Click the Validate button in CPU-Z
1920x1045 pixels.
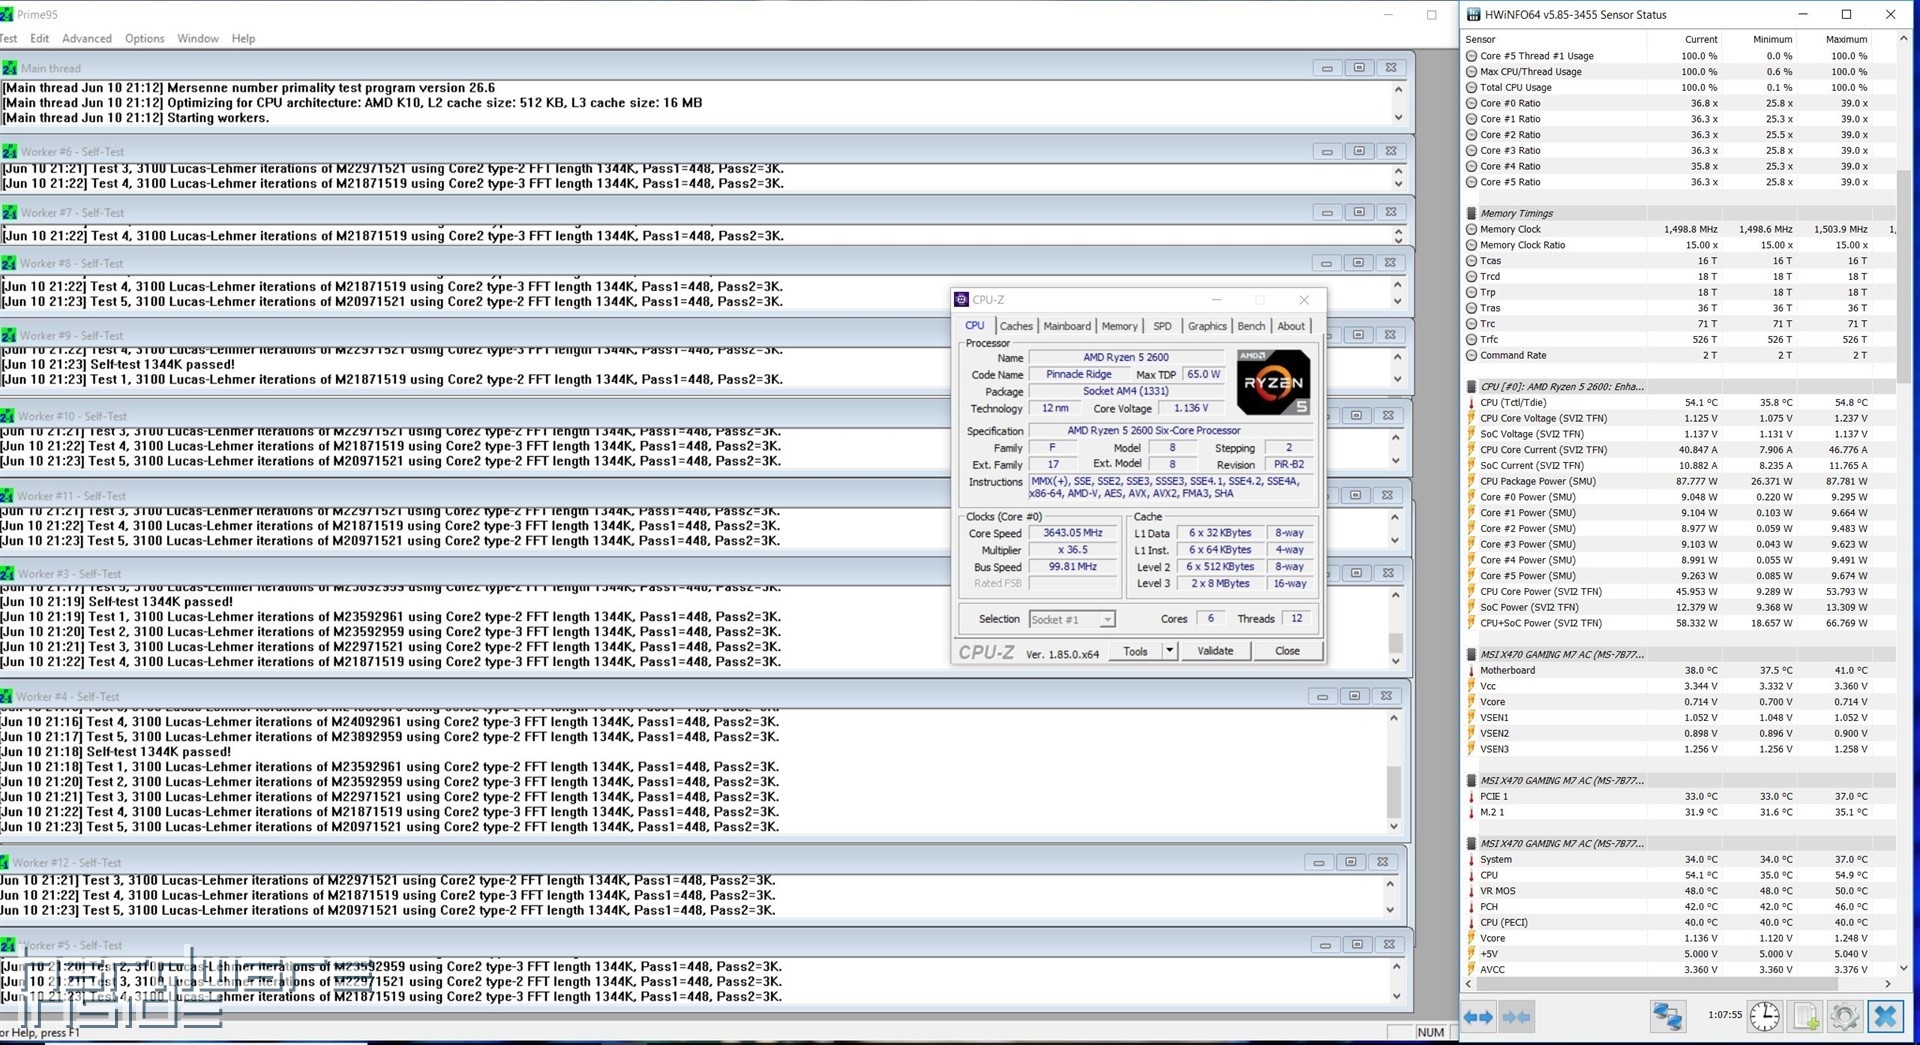point(1215,651)
